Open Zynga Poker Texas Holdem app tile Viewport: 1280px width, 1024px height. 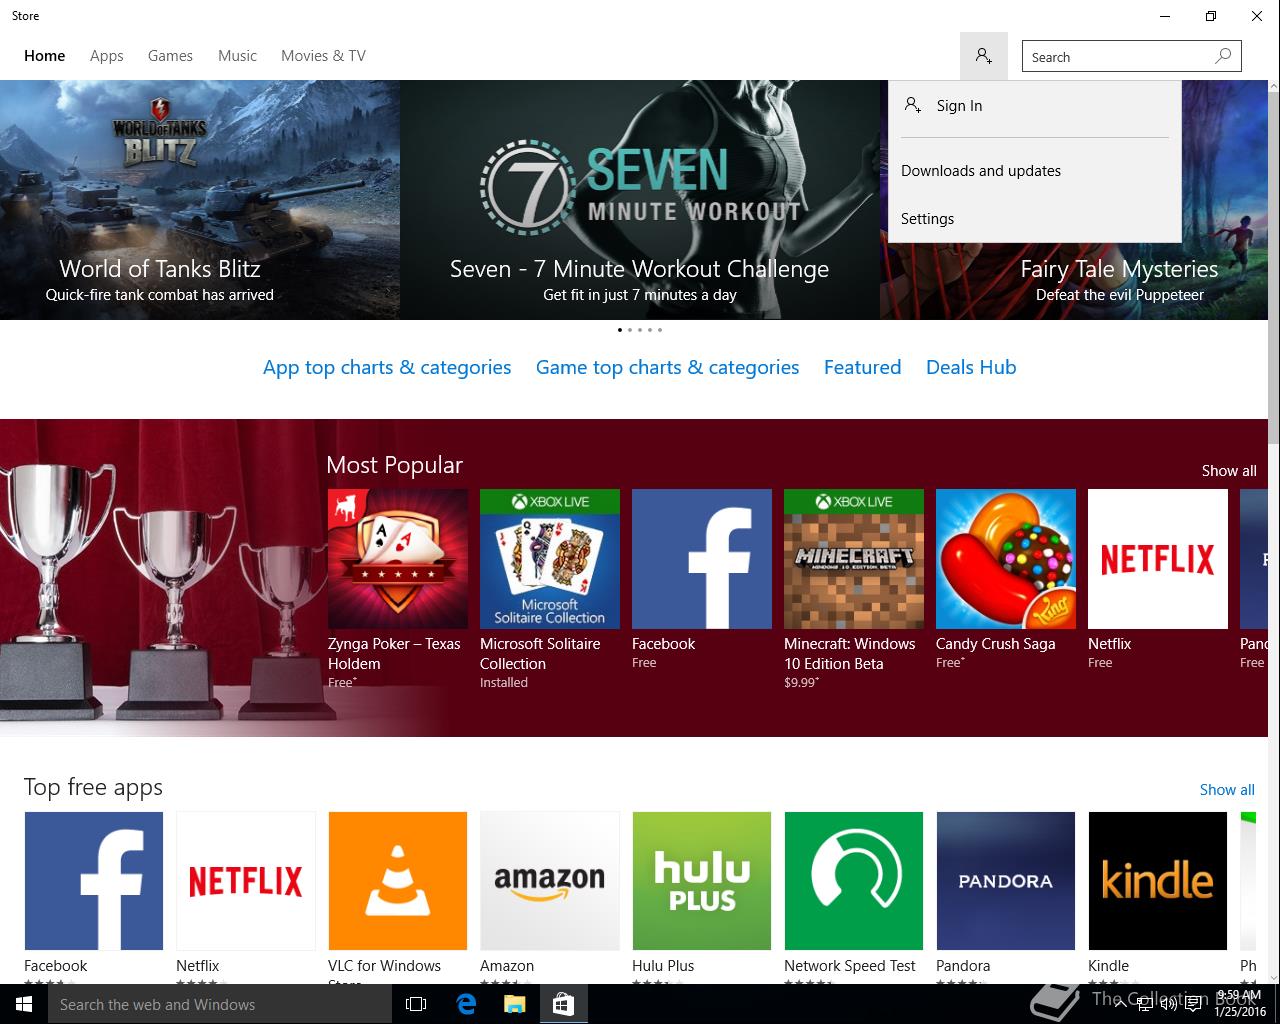[x=398, y=559]
